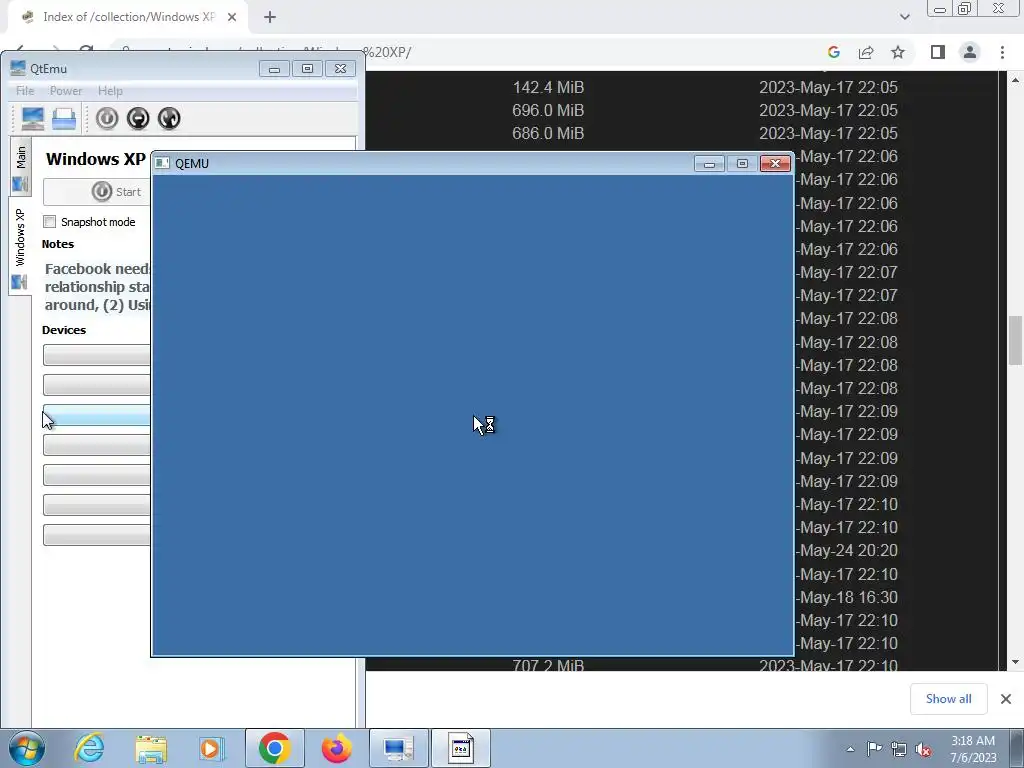Click the Stop machine icon in QtEmu toolbar
This screenshot has height=768, width=1024.
[138, 118]
